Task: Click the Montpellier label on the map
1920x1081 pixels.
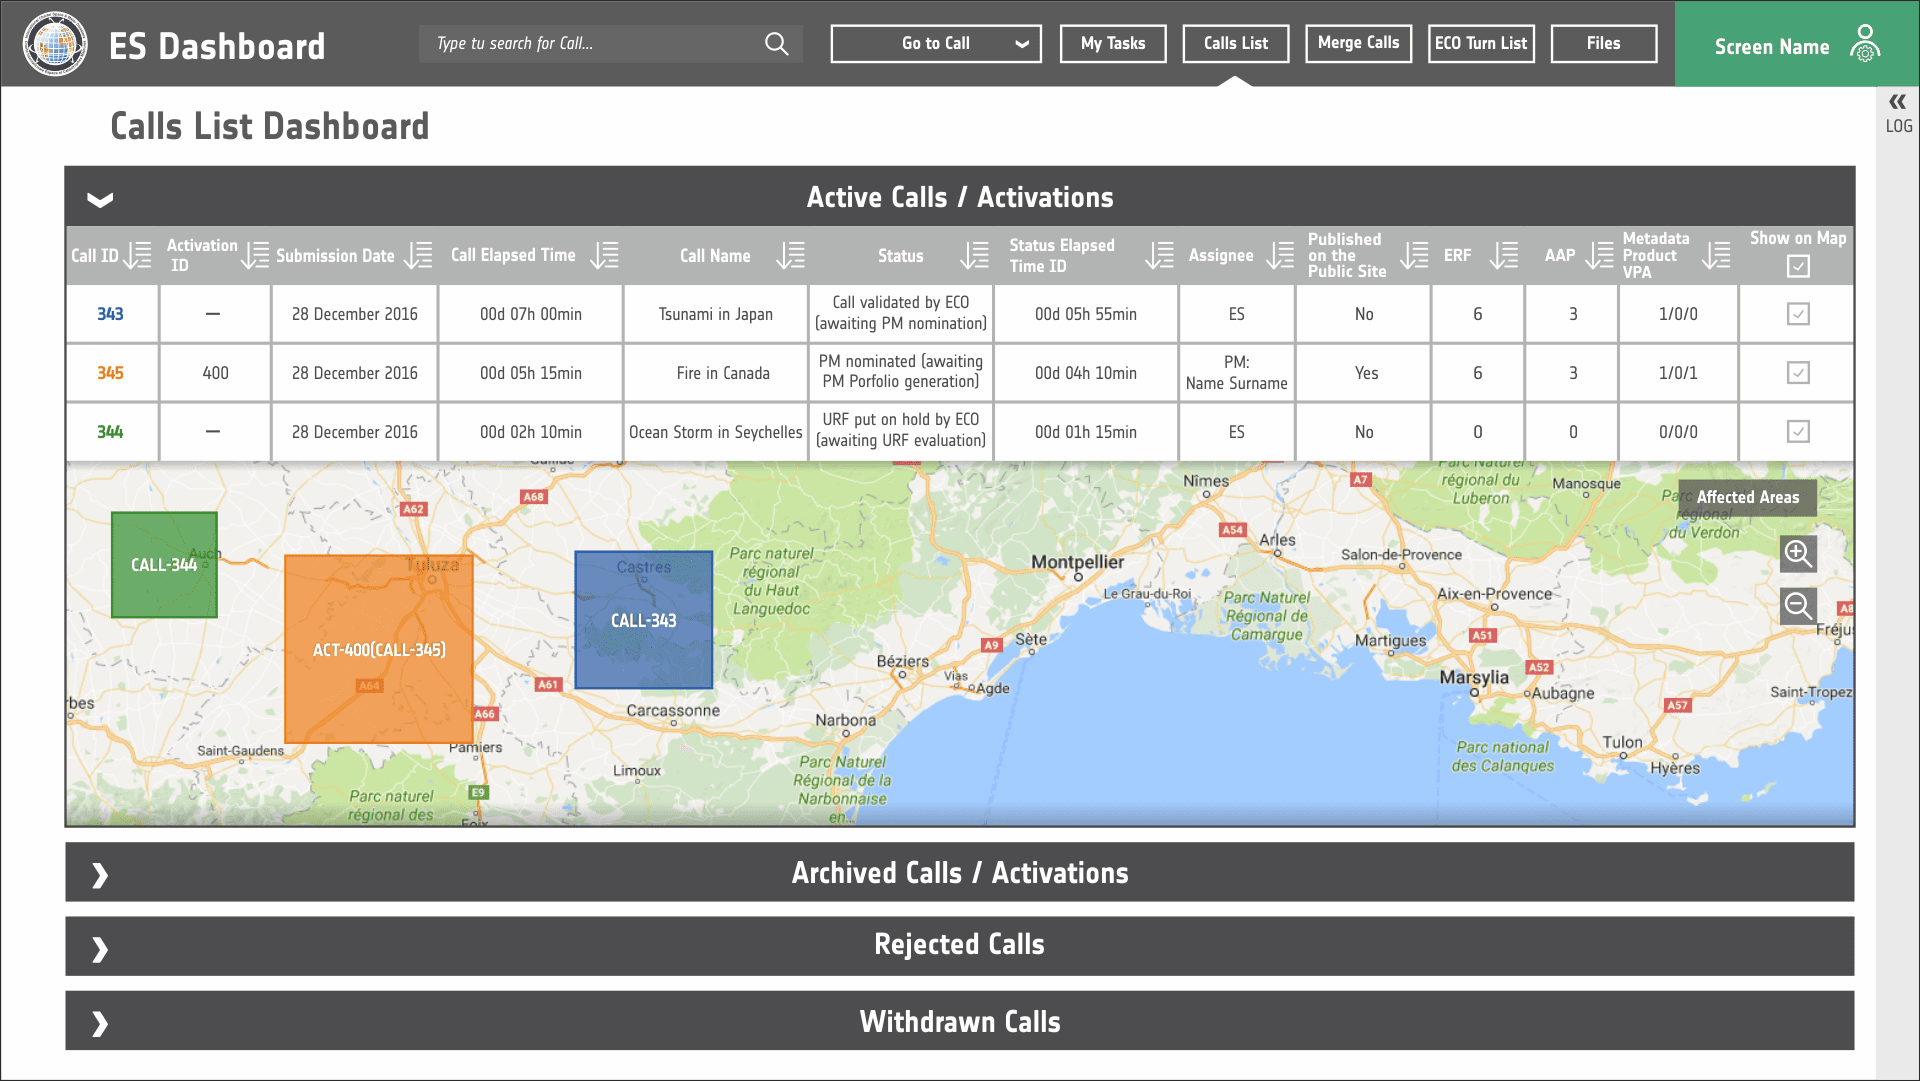Action: [x=1077, y=562]
